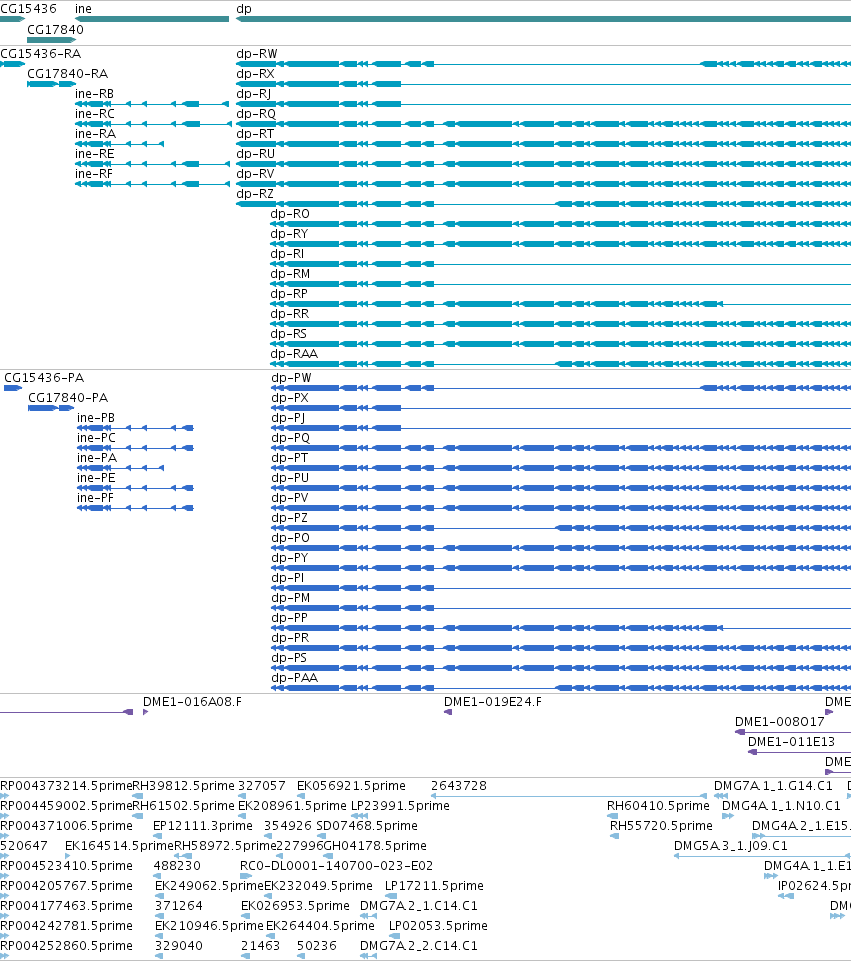The image size is (851, 961).
Task: Select EST RH55720.5prime
Action: point(661,826)
